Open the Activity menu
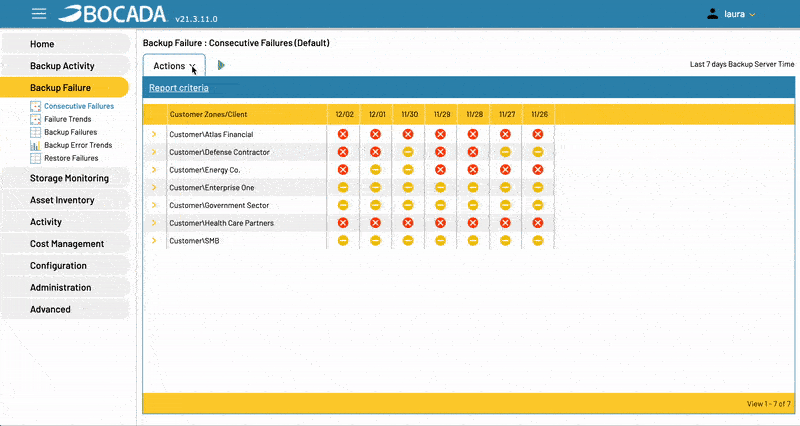The height and width of the screenshot is (426, 800). pyautogui.click(x=65, y=222)
